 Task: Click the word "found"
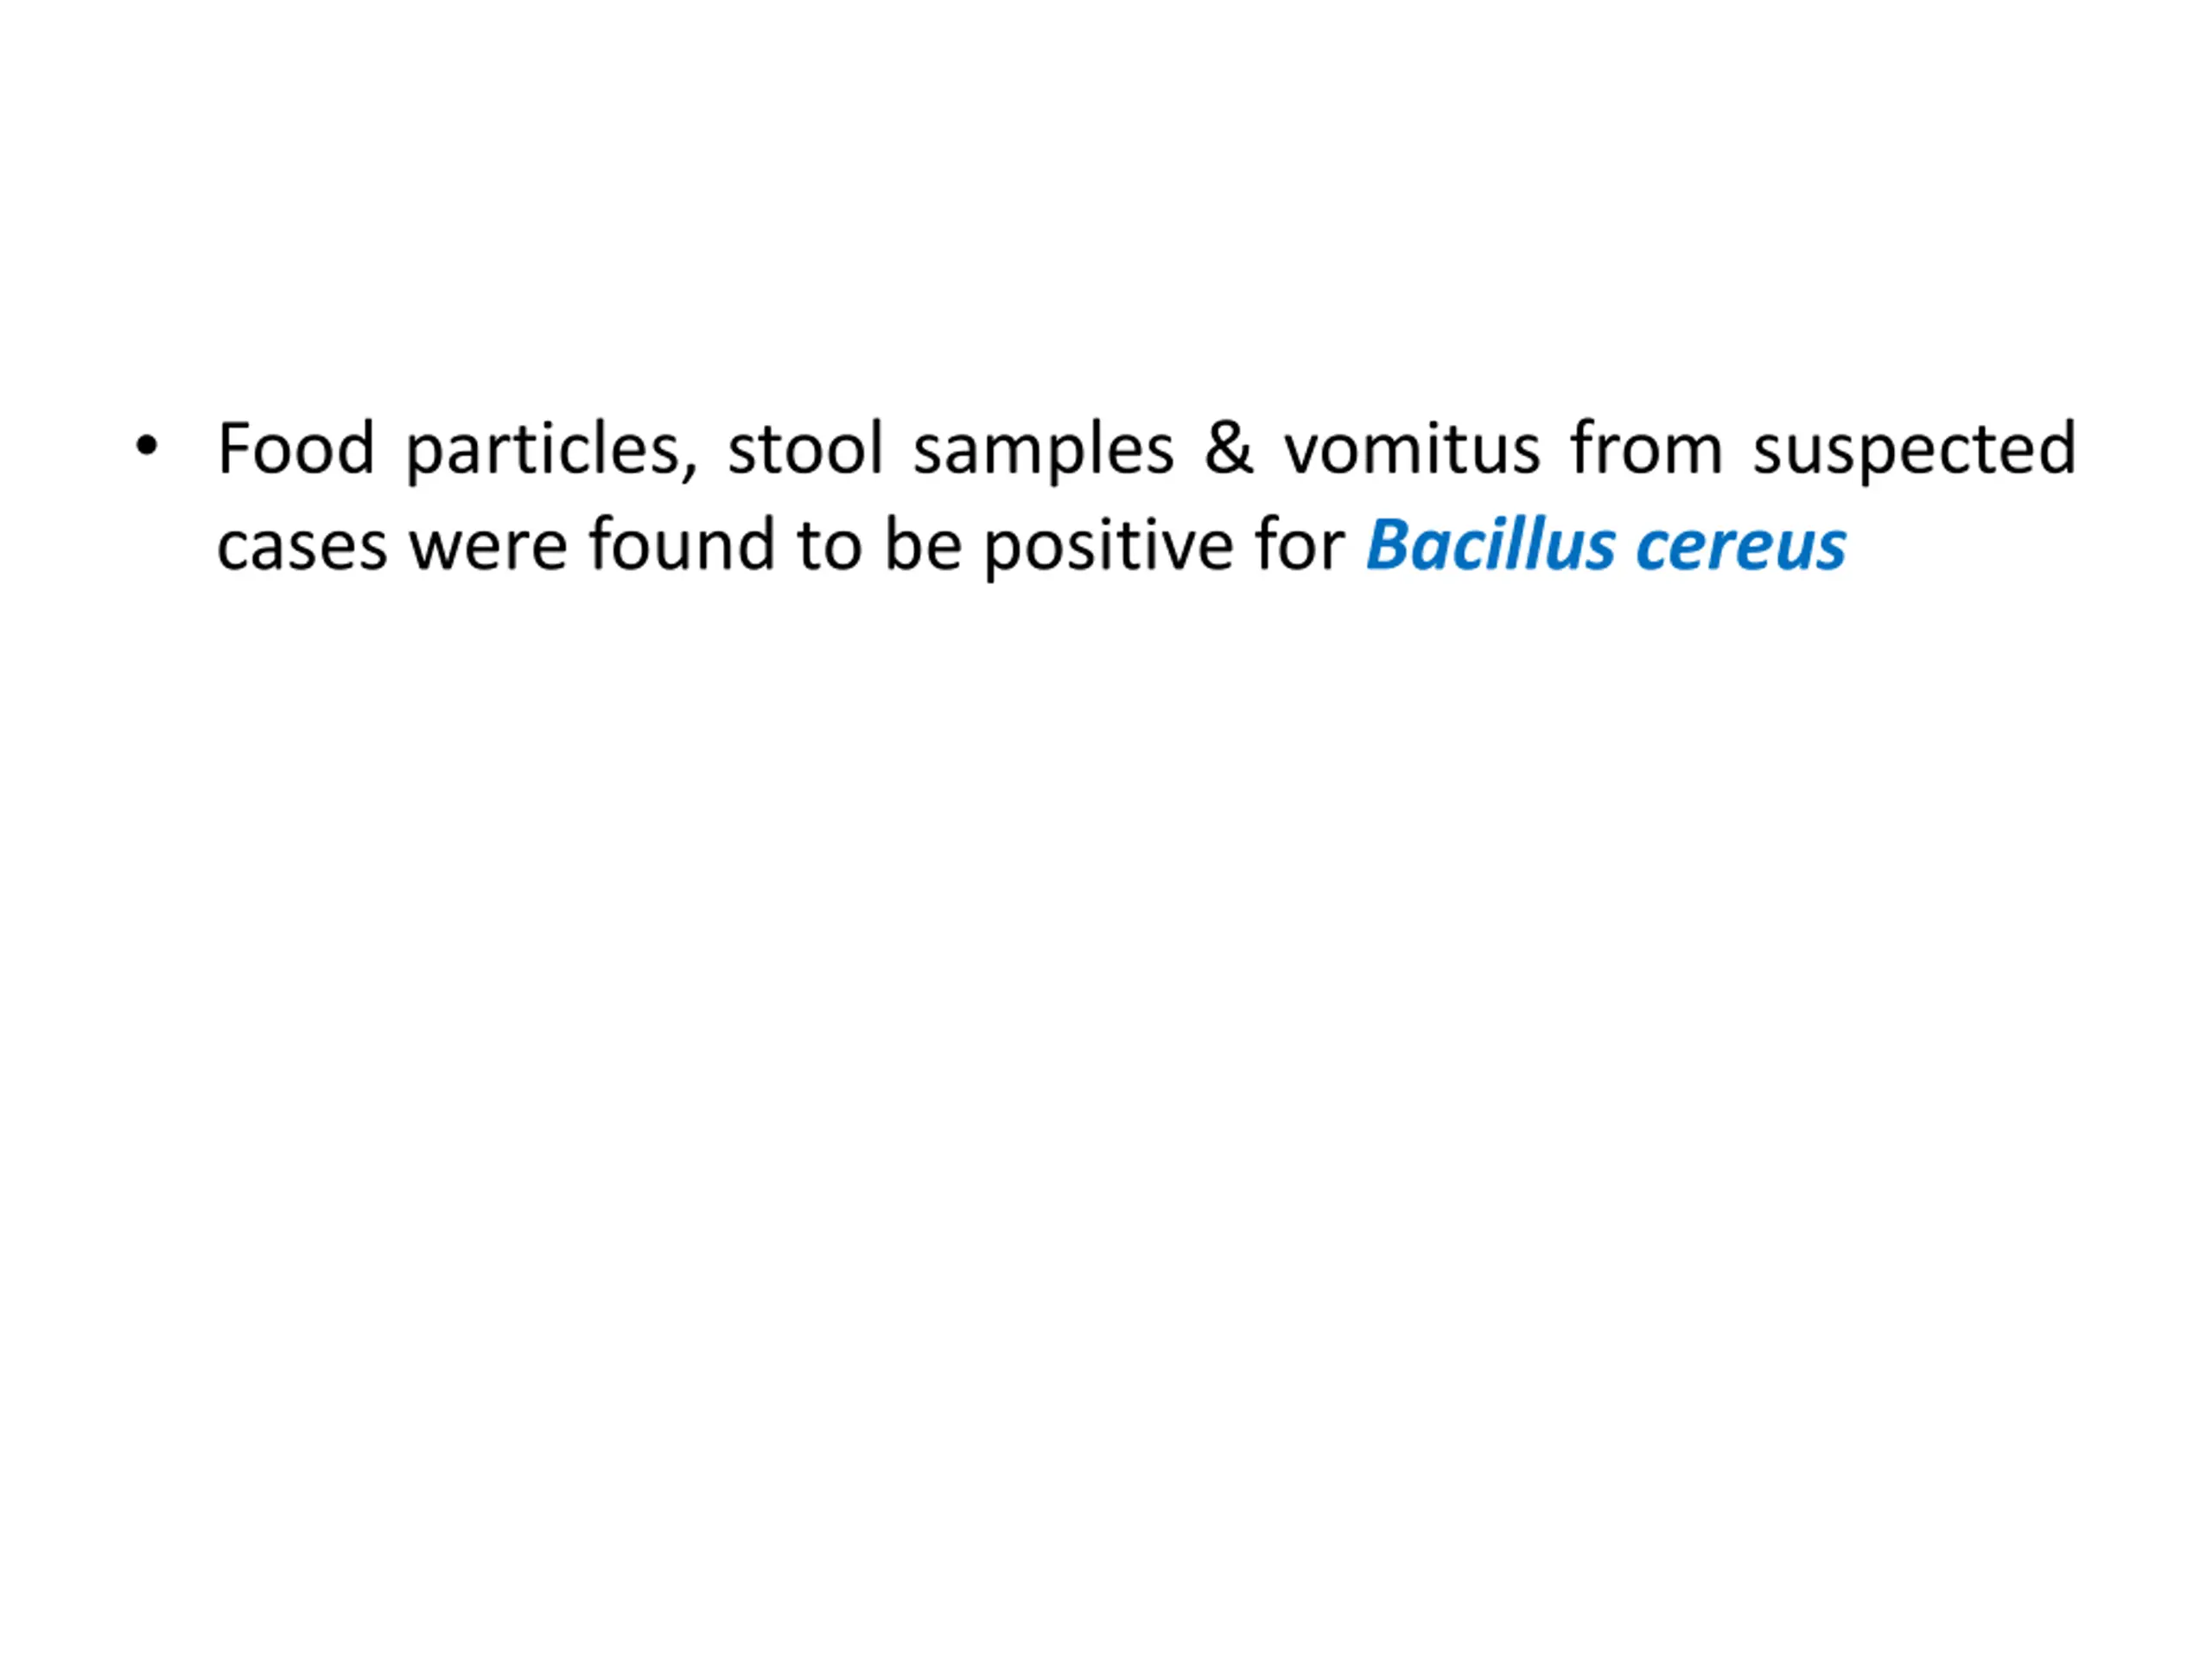682,545
